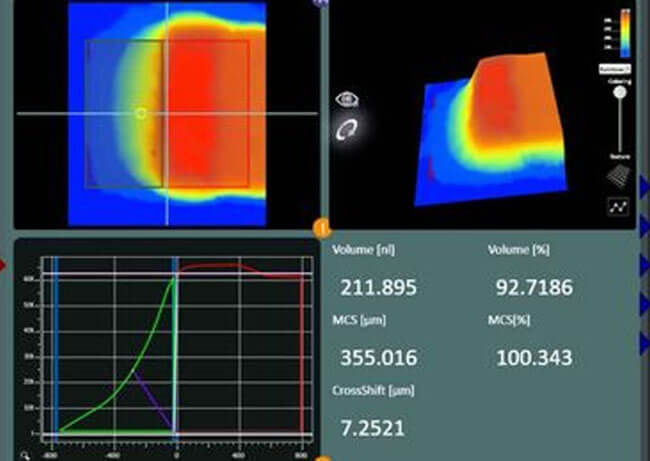Select the MCS[%] value 100.343
Viewport: 650px width, 461px height.
[534, 358]
